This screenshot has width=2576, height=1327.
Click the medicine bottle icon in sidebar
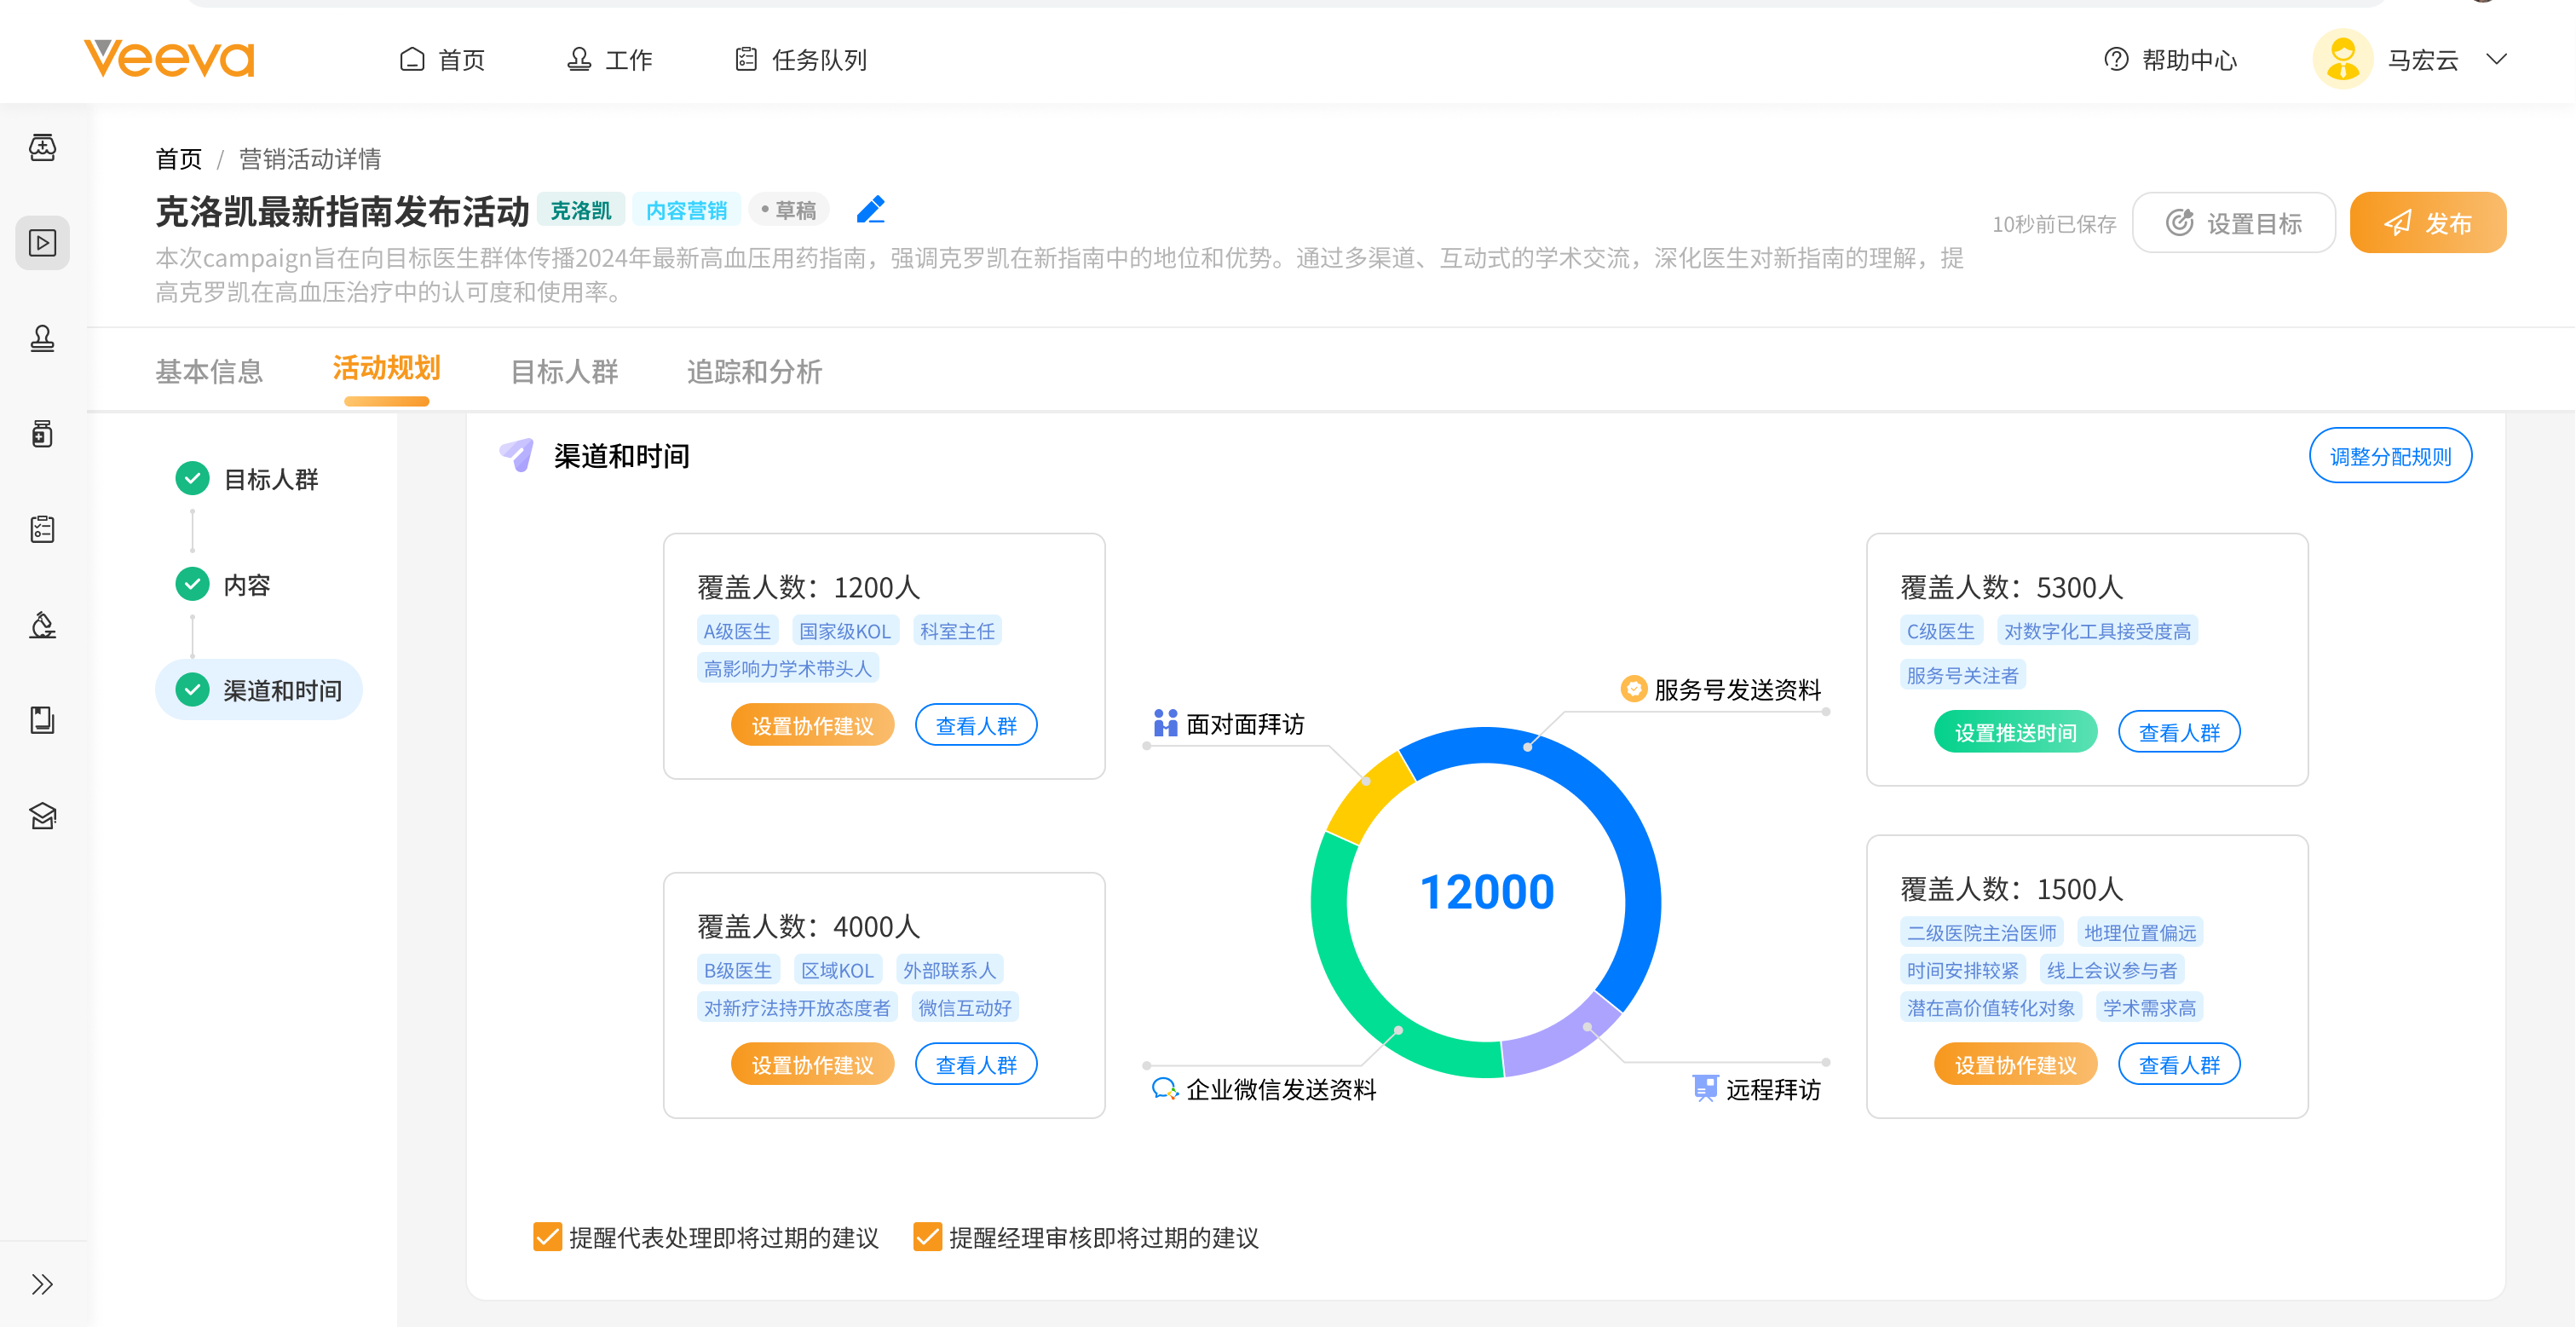42,434
